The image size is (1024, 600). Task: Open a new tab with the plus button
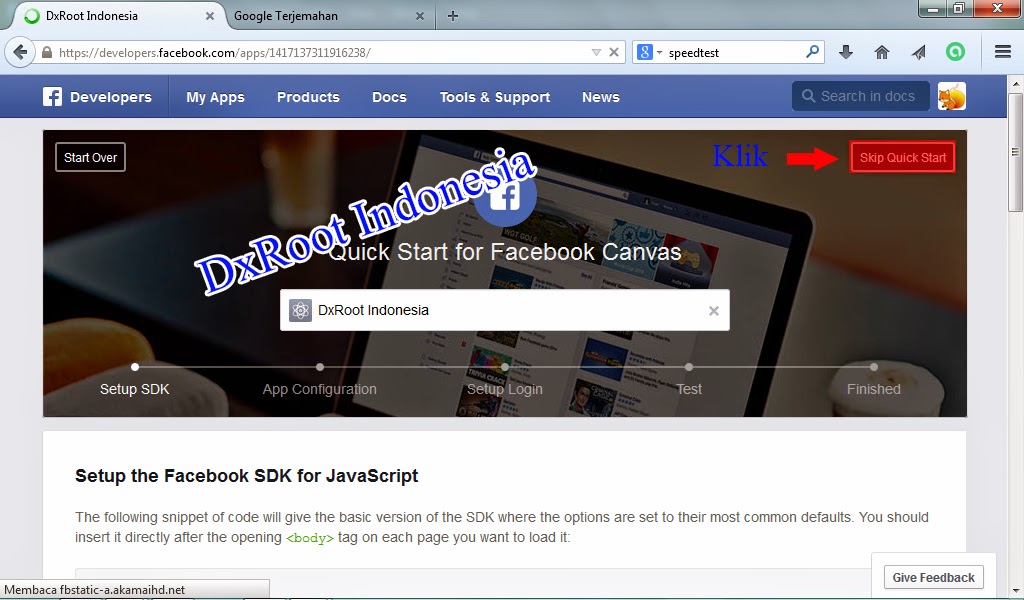coord(453,16)
